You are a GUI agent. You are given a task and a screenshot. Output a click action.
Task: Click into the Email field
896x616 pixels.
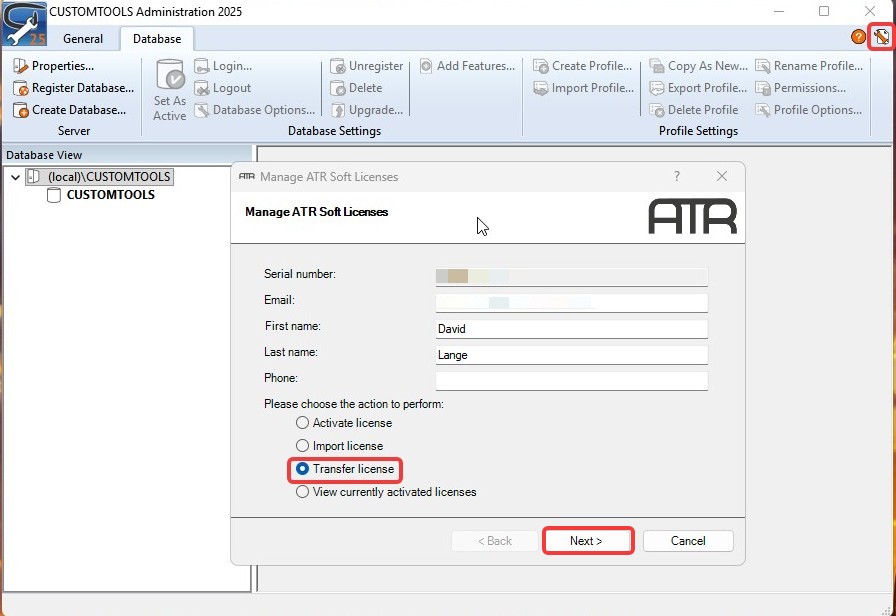coord(571,302)
